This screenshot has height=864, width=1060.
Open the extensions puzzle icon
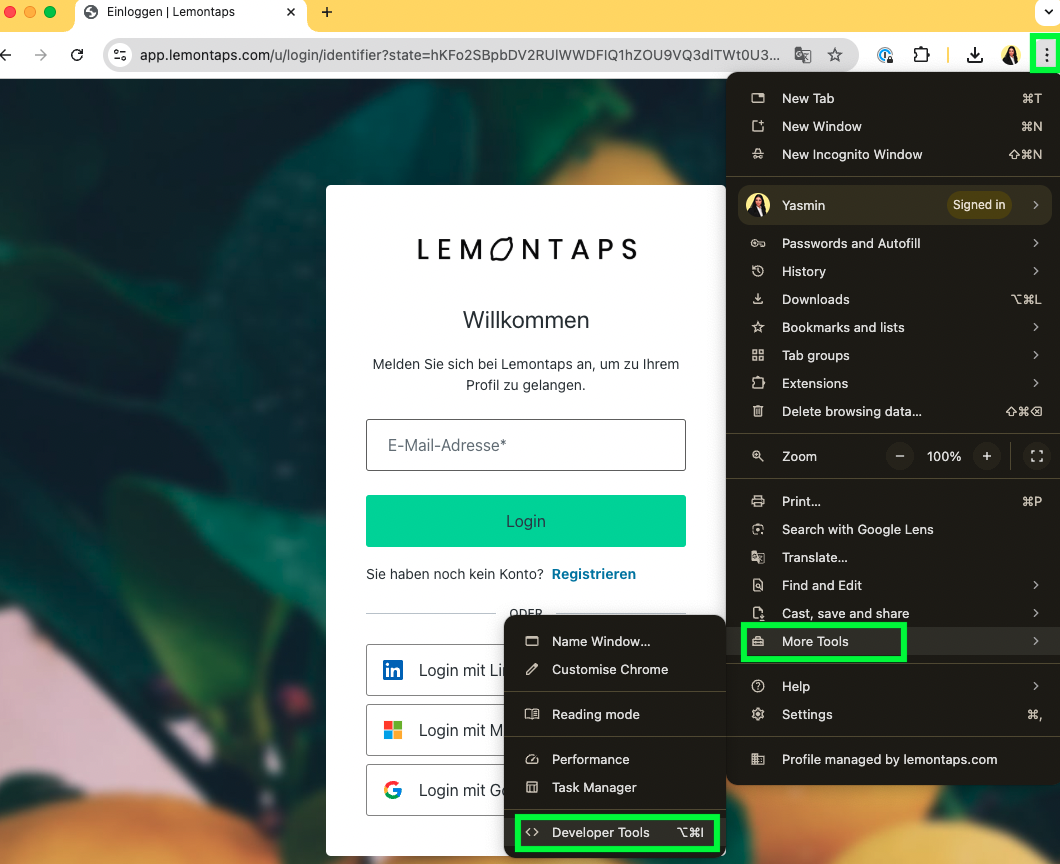click(921, 55)
